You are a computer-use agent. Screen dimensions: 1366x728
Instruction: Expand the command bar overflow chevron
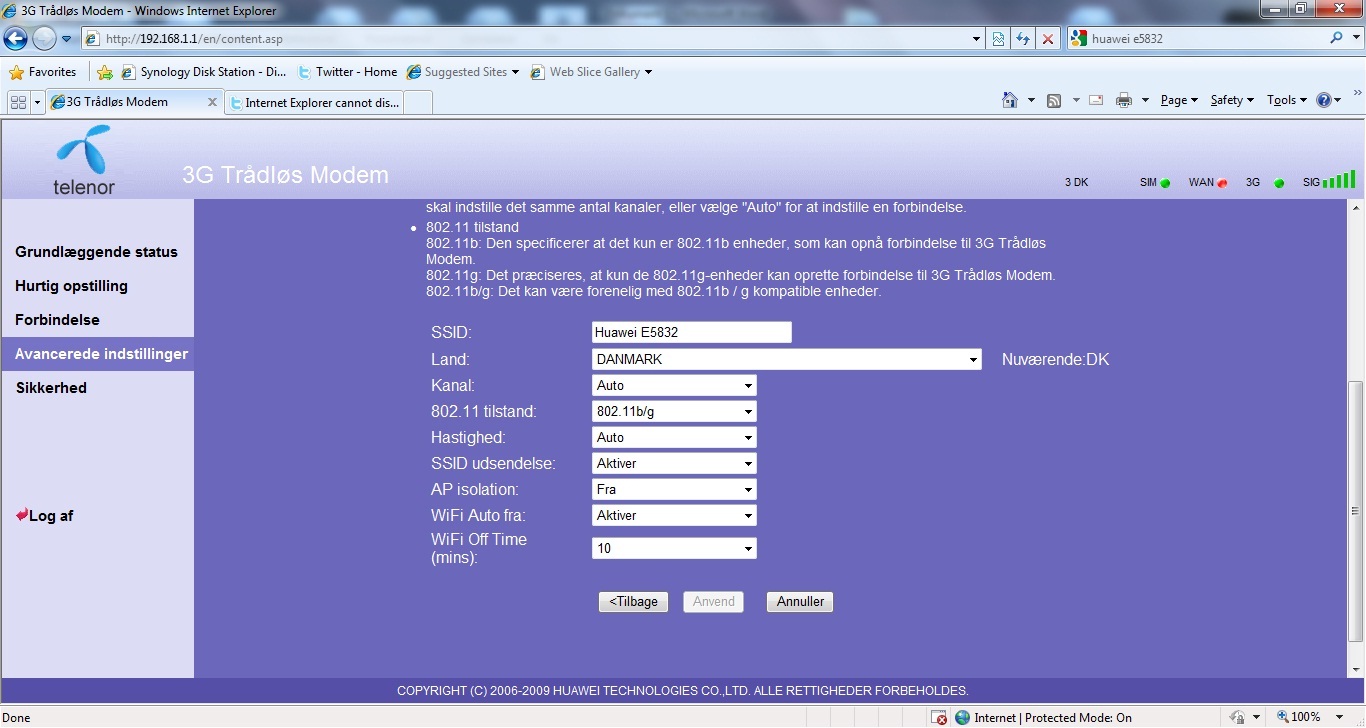(x=1357, y=93)
